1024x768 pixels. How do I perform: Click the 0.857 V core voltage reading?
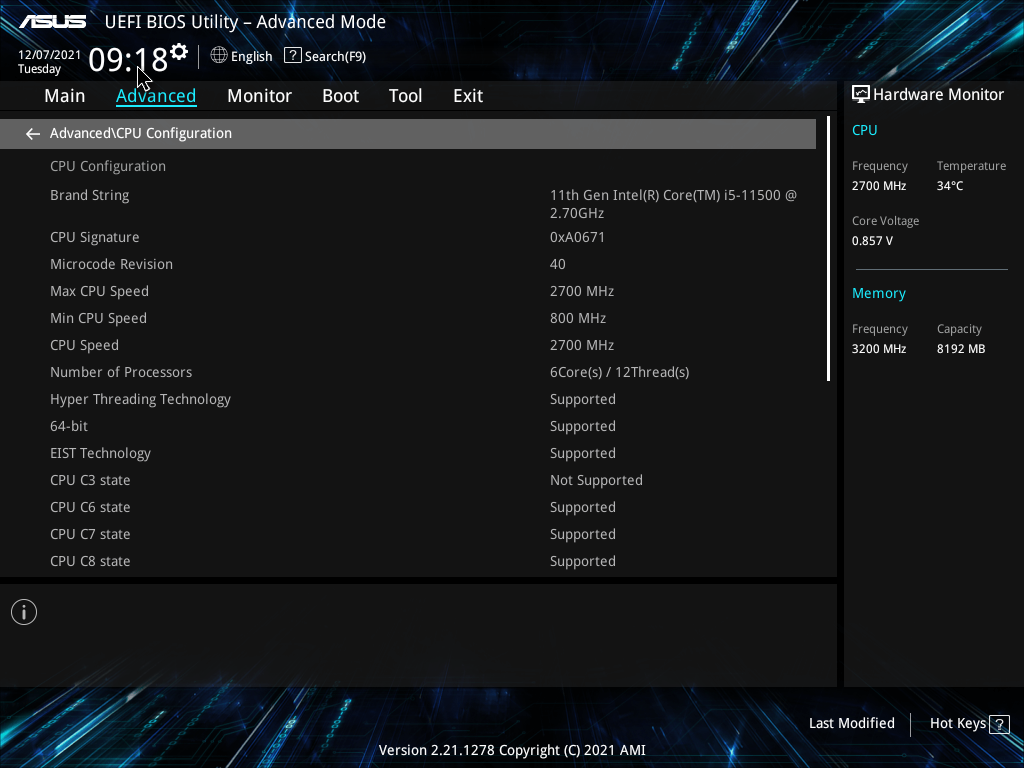(x=872, y=241)
